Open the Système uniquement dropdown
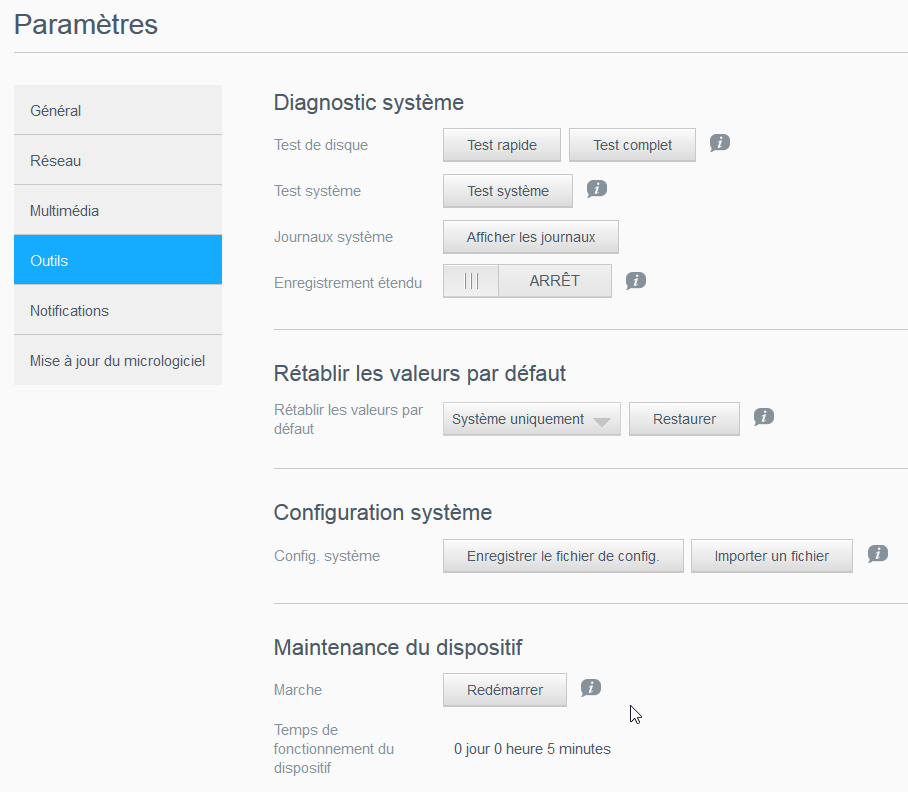Screen dimensions: 908x792 (x=531, y=419)
